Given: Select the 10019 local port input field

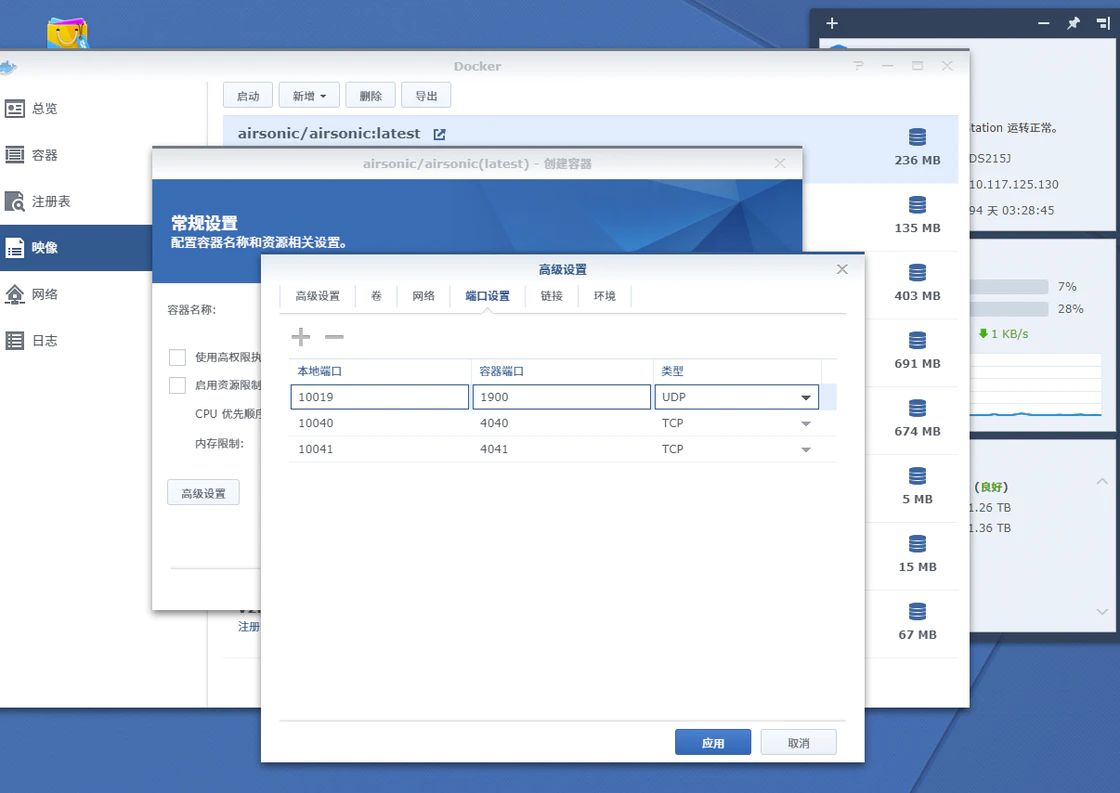Looking at the screenshot, I should (379, 396).
